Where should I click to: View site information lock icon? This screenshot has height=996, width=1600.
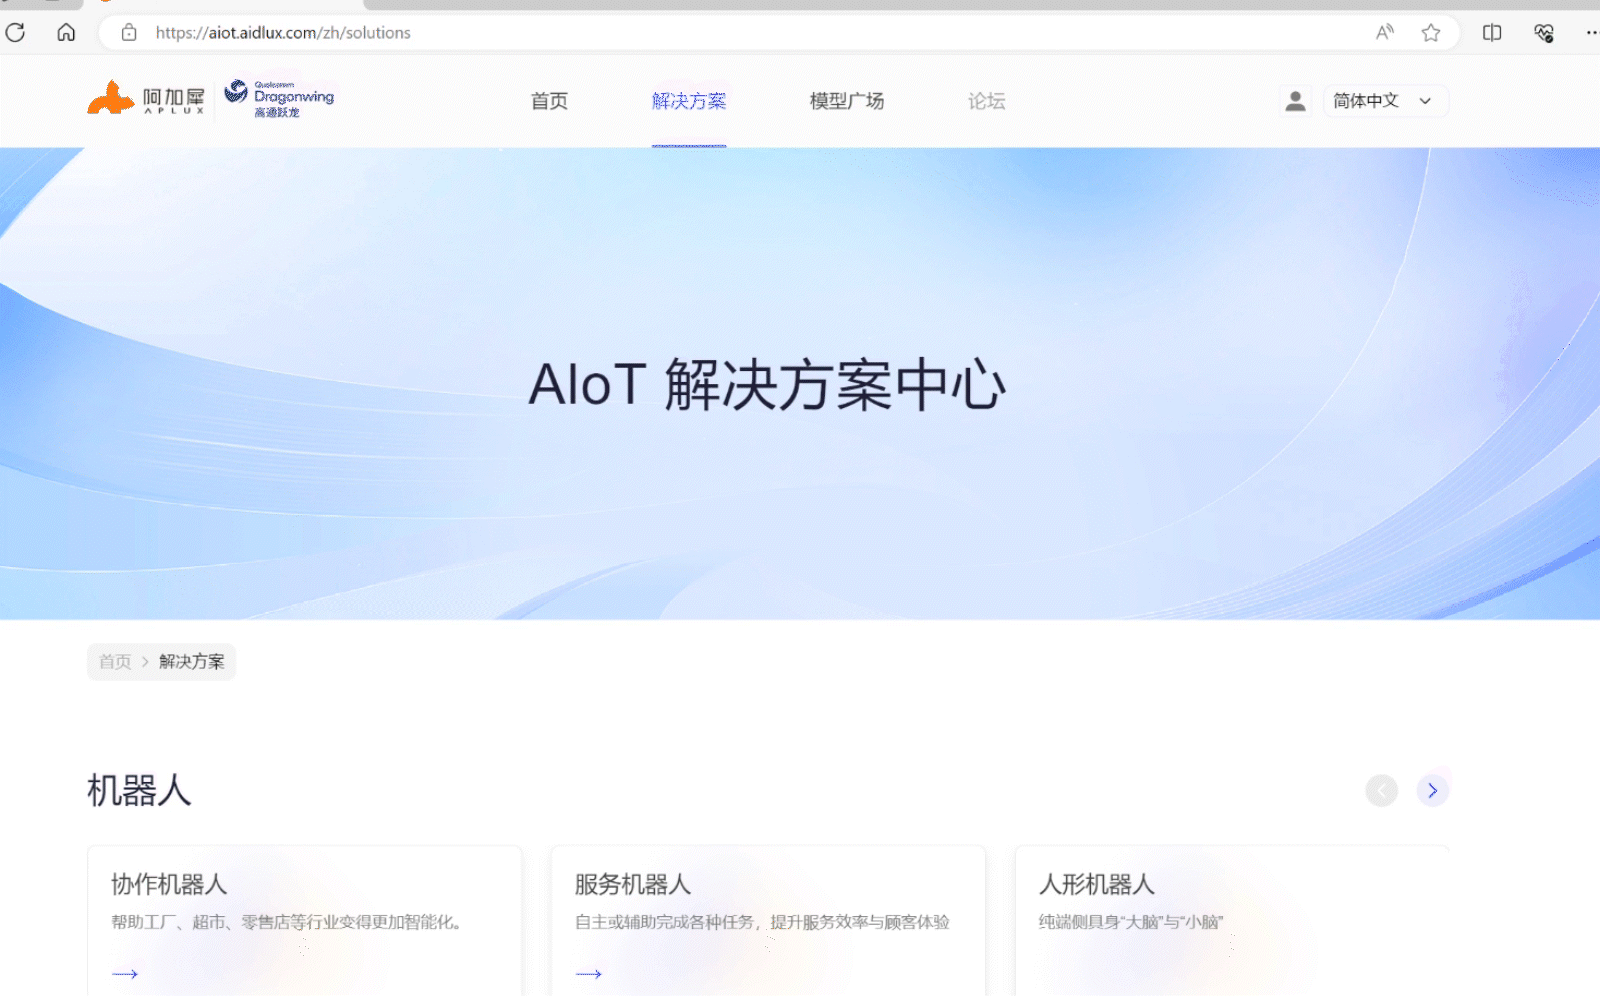(x=129, y=33)
